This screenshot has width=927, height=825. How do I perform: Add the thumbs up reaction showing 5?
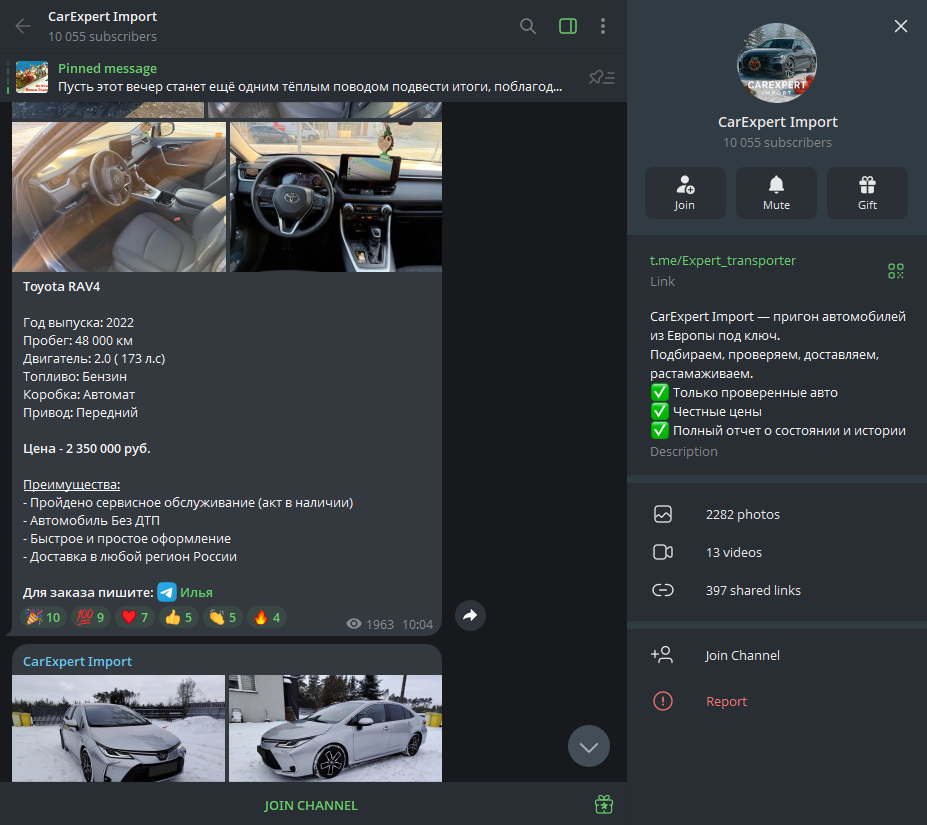tap(179, 617)
